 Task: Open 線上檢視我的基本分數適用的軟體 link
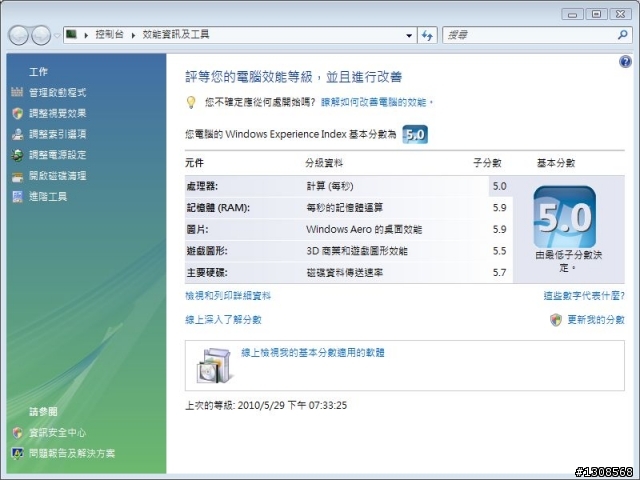point(313,353)
